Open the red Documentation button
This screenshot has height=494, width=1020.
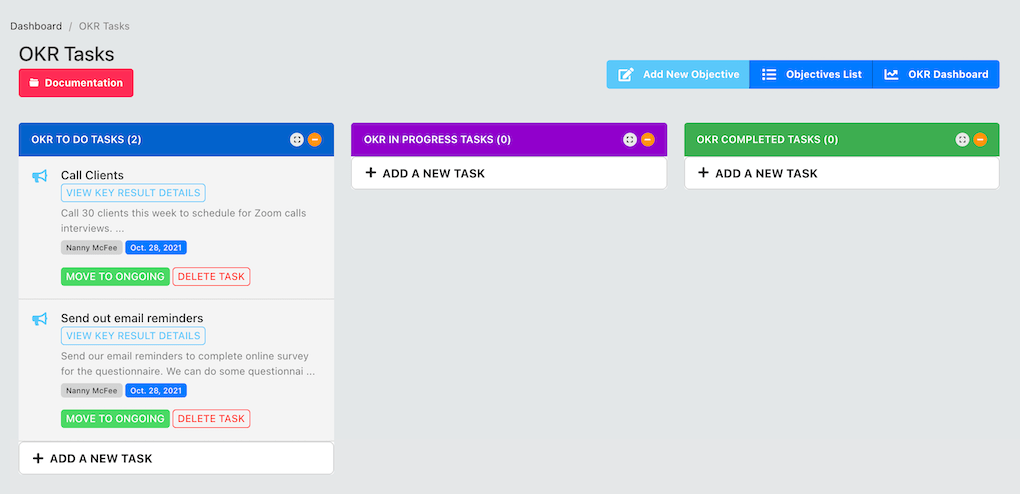pyautogui.click(x=76, y=83)
